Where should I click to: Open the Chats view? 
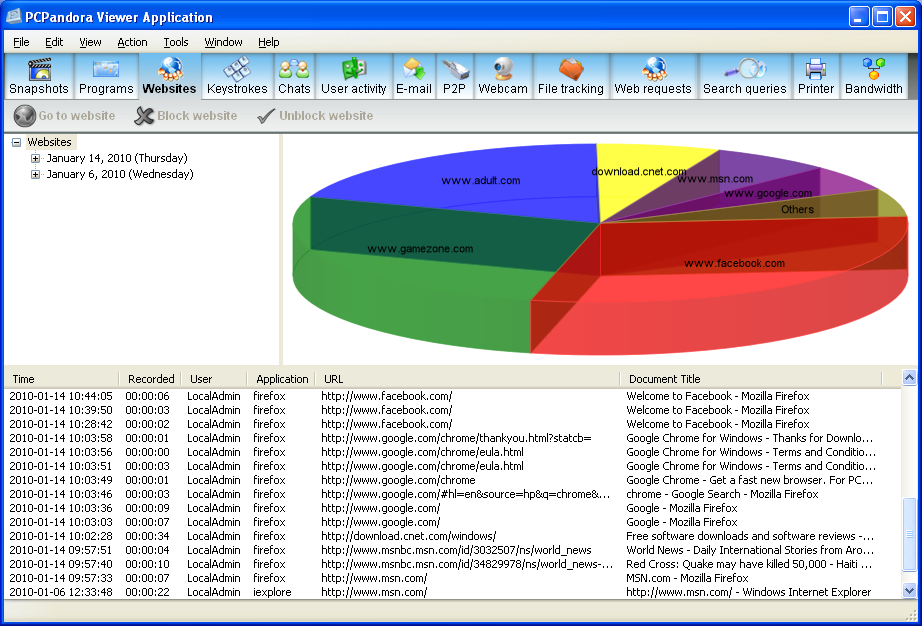point(294,76)
